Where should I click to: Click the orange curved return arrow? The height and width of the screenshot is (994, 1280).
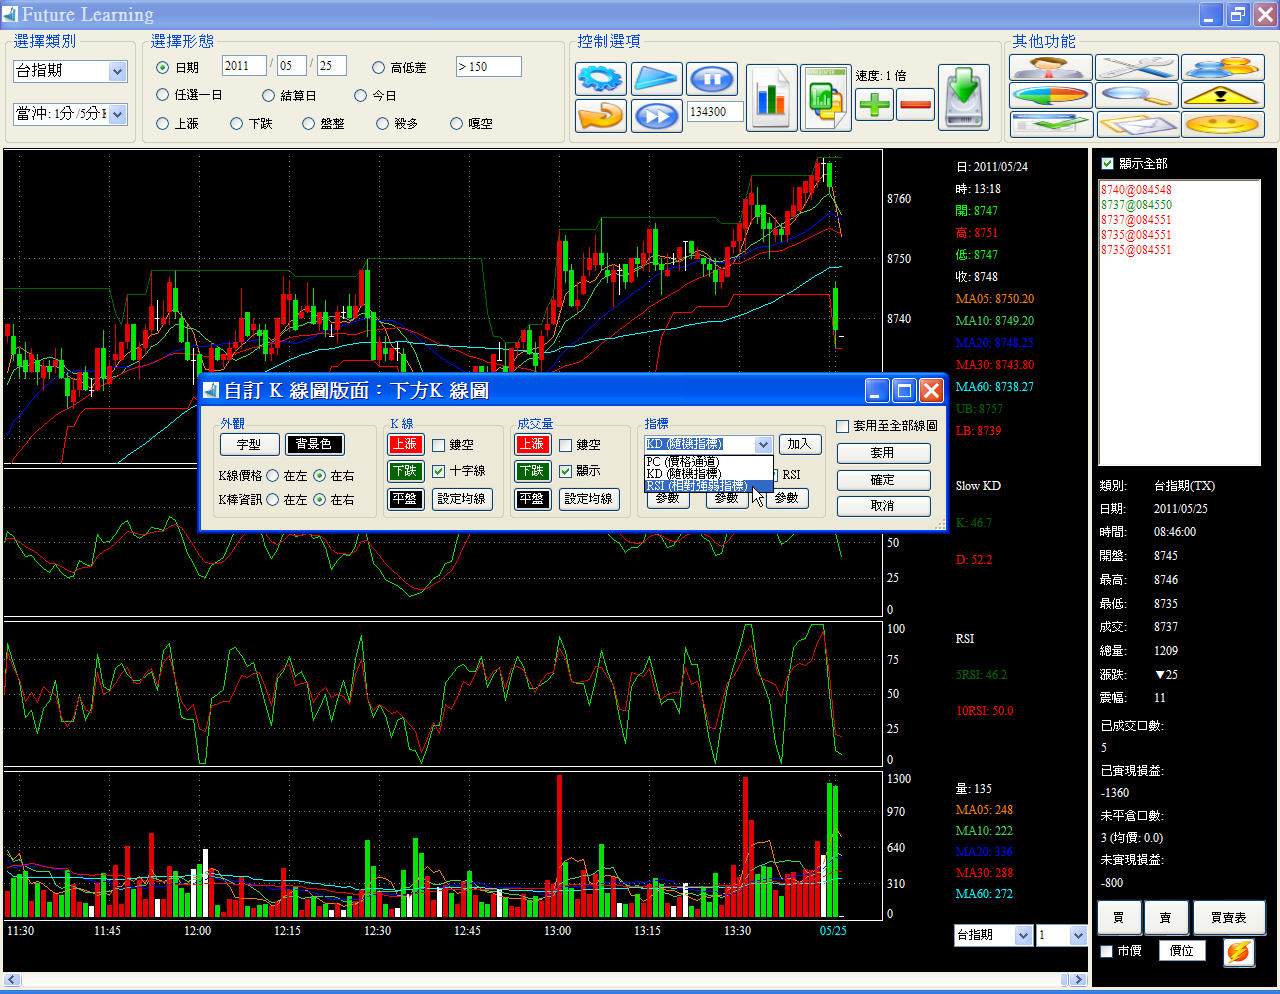(601, 115)
